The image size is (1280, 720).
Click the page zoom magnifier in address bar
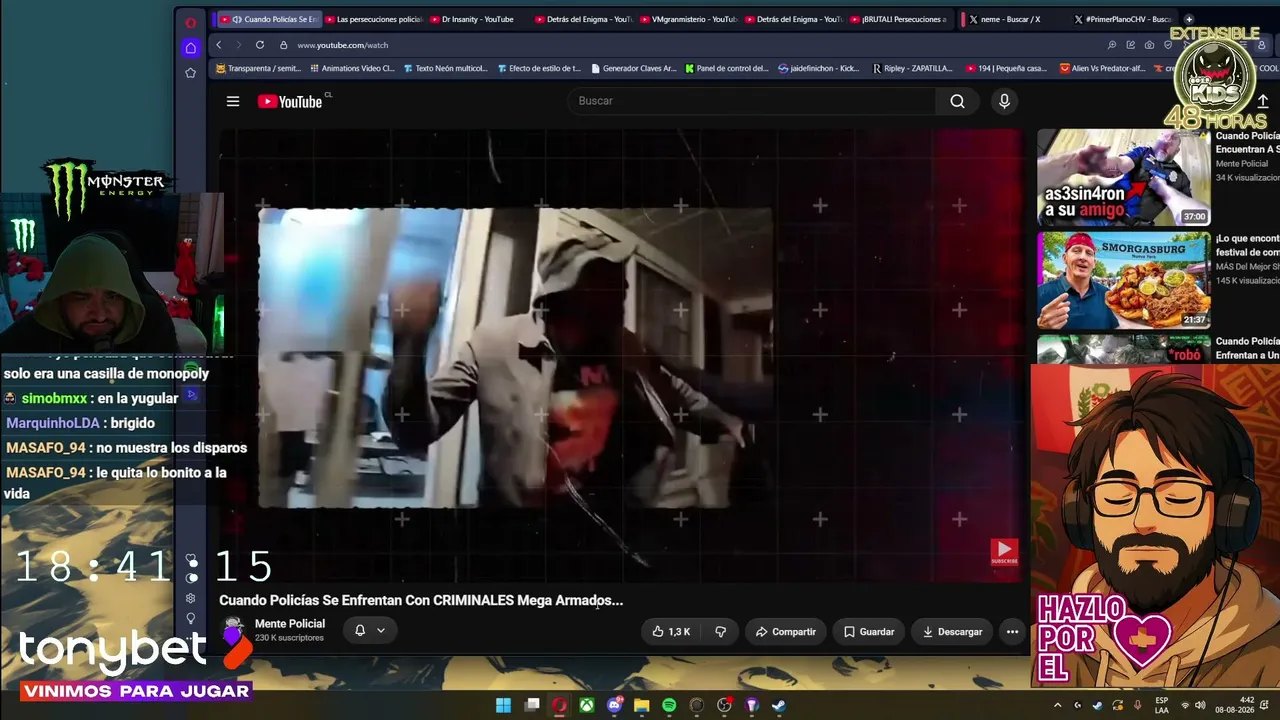click(x=1112, y=45)
